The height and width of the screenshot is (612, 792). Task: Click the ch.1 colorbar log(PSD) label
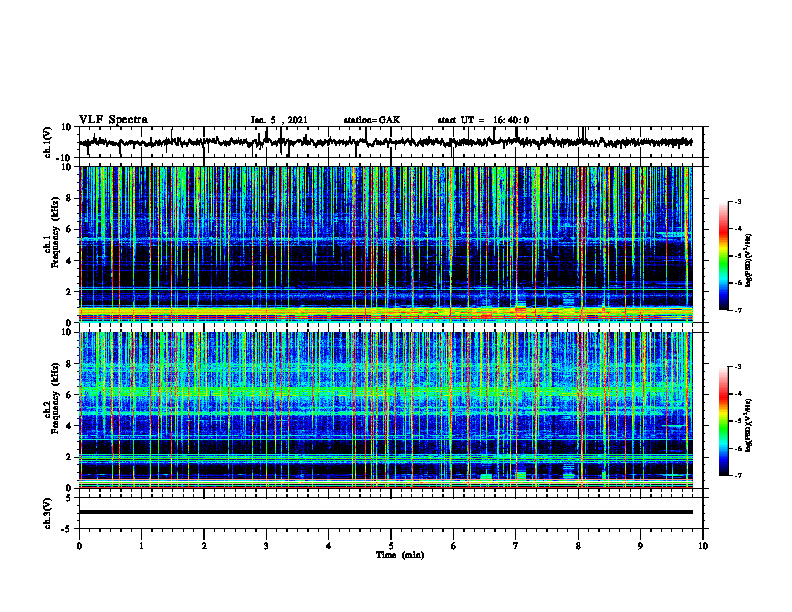coord(749,261)
